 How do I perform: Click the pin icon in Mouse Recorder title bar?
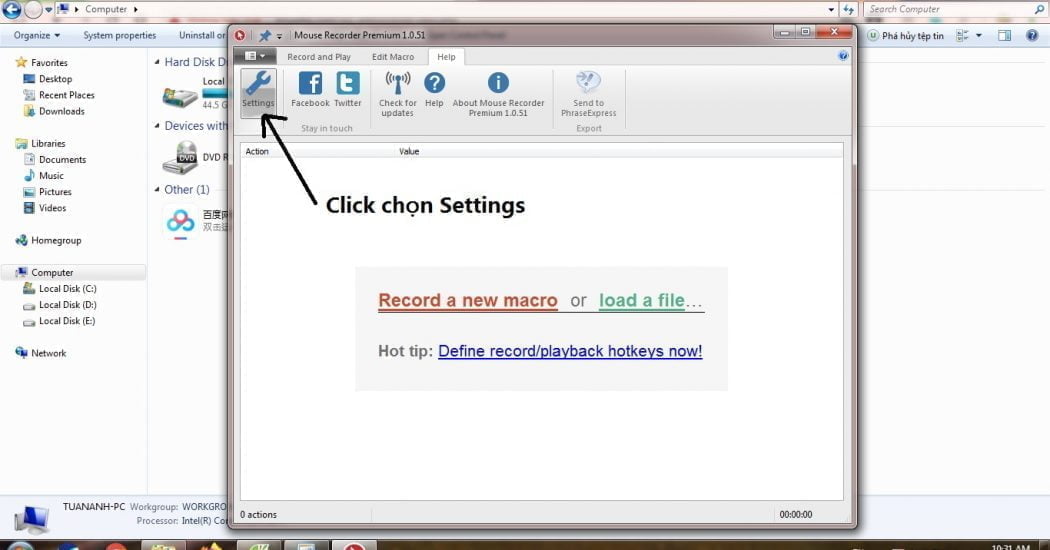(x=265, y=35)
